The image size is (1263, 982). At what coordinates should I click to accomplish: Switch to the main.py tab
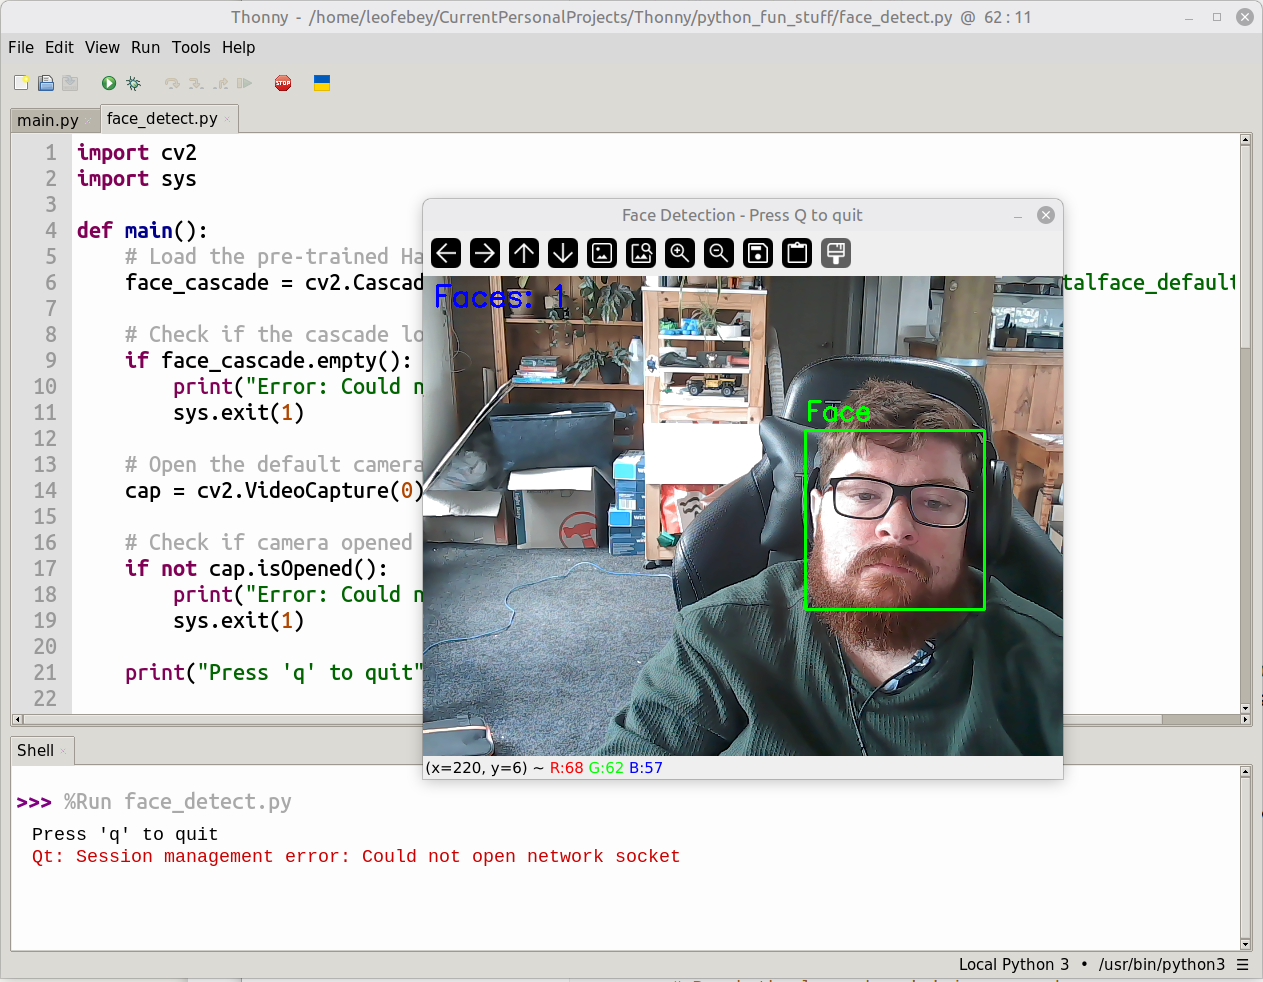(47, 120)
